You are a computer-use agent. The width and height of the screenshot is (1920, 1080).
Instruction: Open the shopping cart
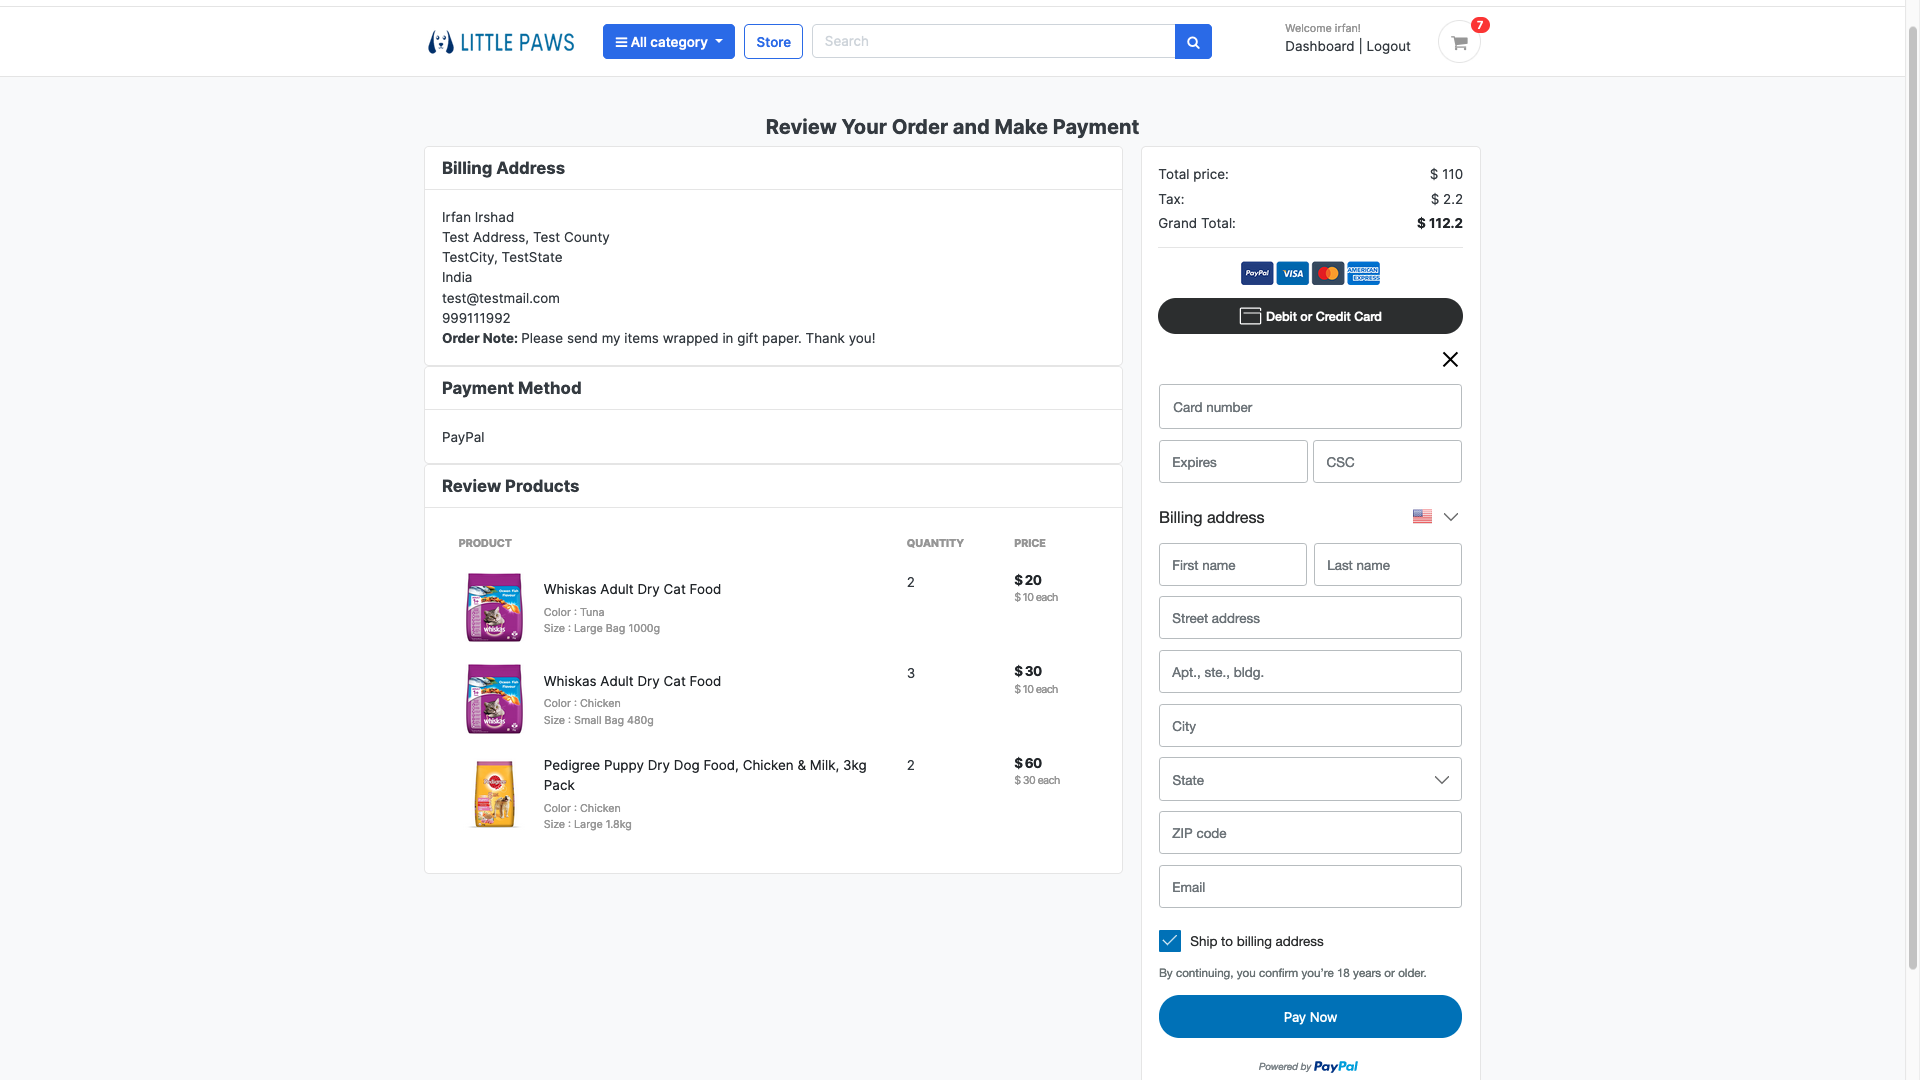point(1459,41)
